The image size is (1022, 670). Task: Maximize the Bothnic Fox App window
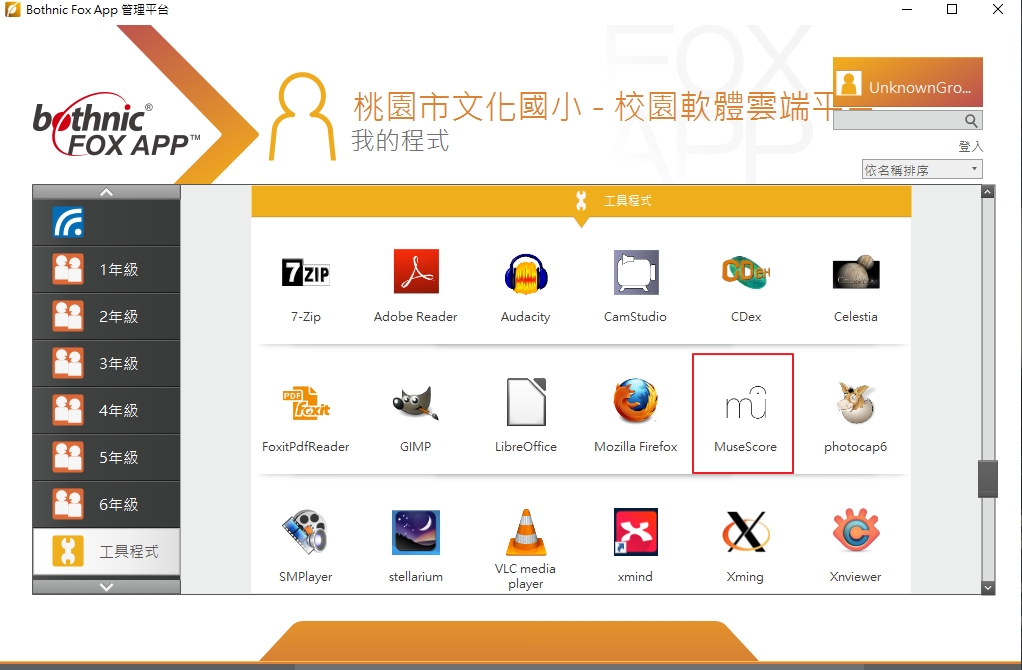point(952,9)
